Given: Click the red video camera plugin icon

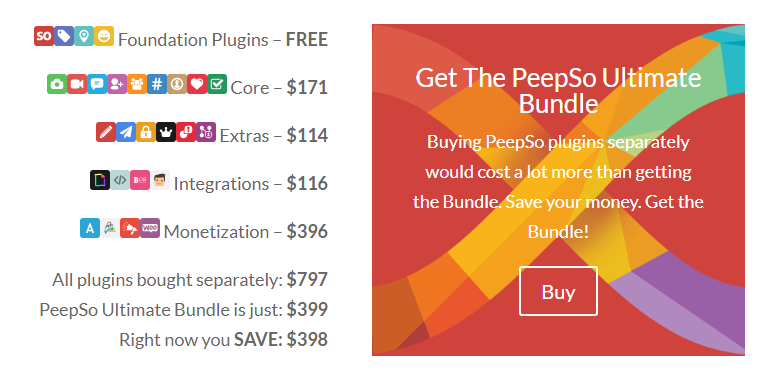Looking at the screenshot, I should tap(77, 84).
